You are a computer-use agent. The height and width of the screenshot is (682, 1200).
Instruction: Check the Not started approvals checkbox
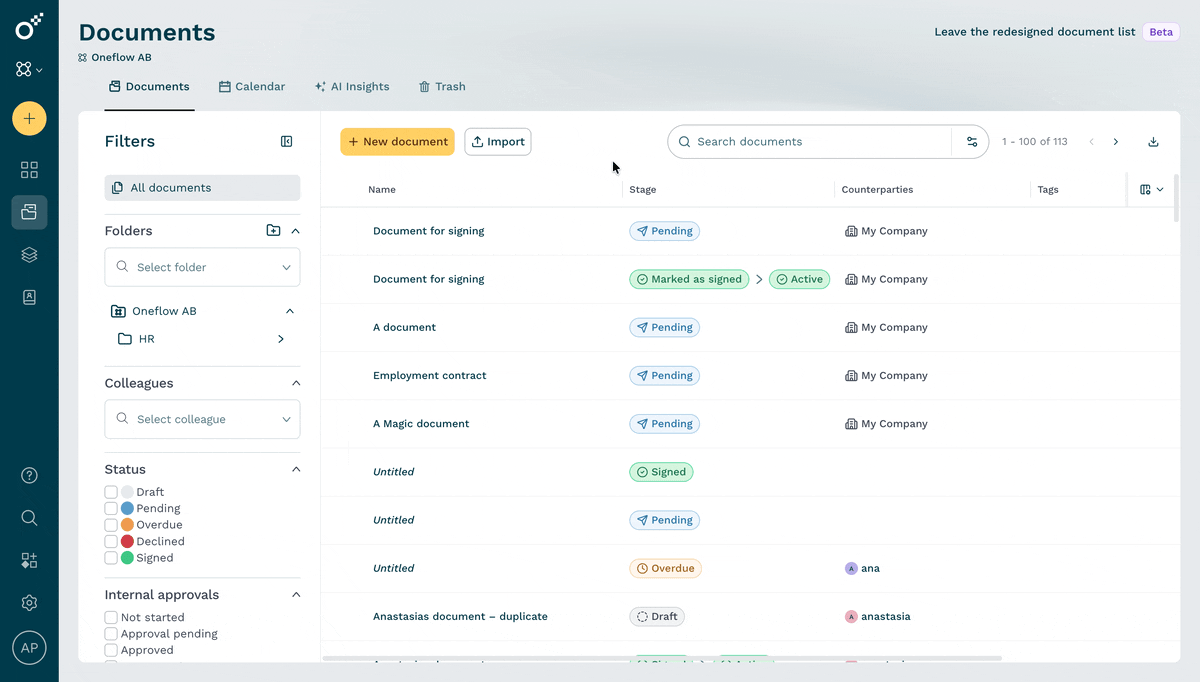coord(111,618)
